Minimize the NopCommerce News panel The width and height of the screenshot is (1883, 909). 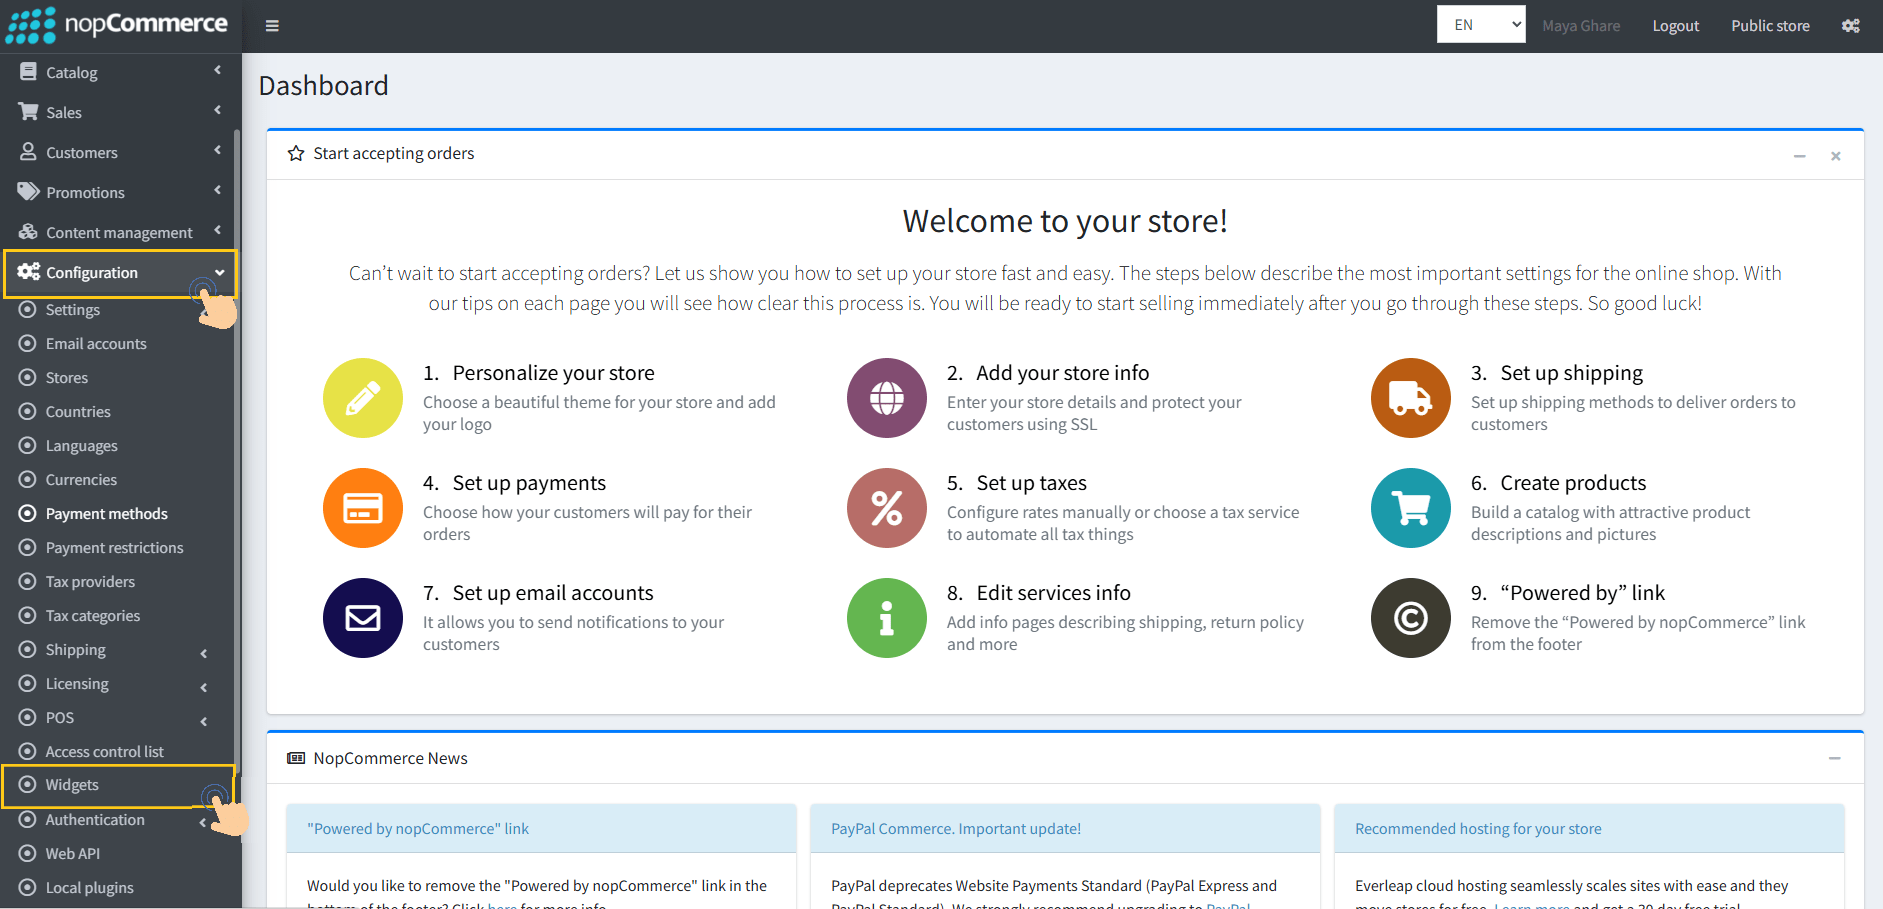tap(1834, 759)
